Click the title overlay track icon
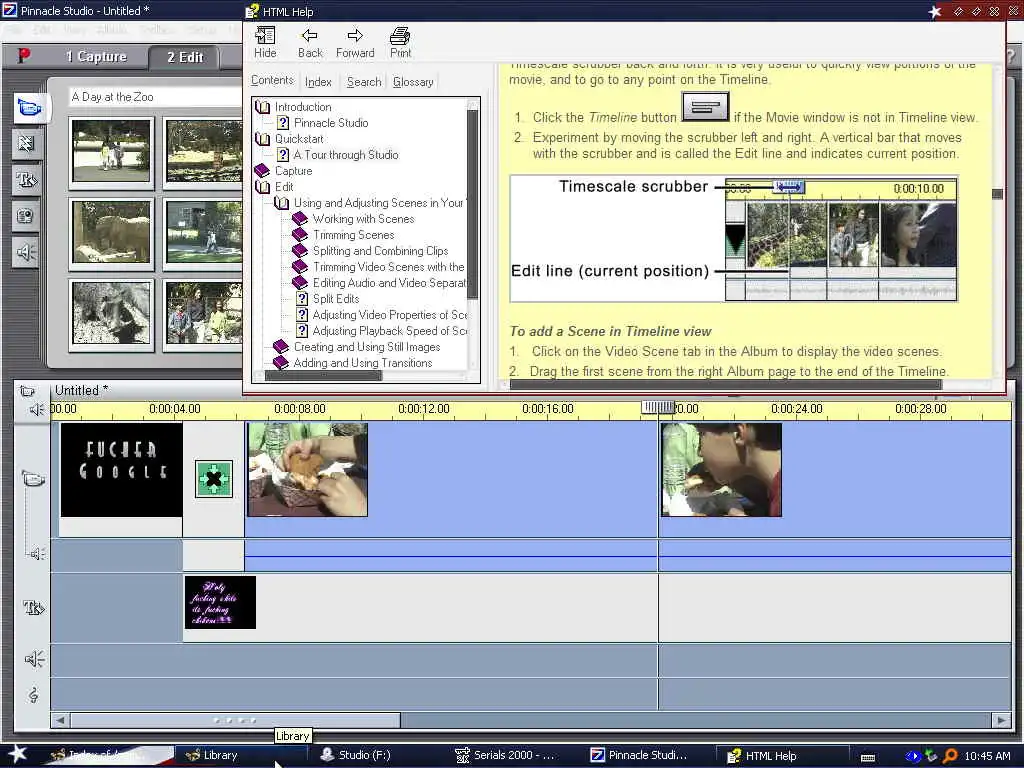 click(x=33, y=608)
